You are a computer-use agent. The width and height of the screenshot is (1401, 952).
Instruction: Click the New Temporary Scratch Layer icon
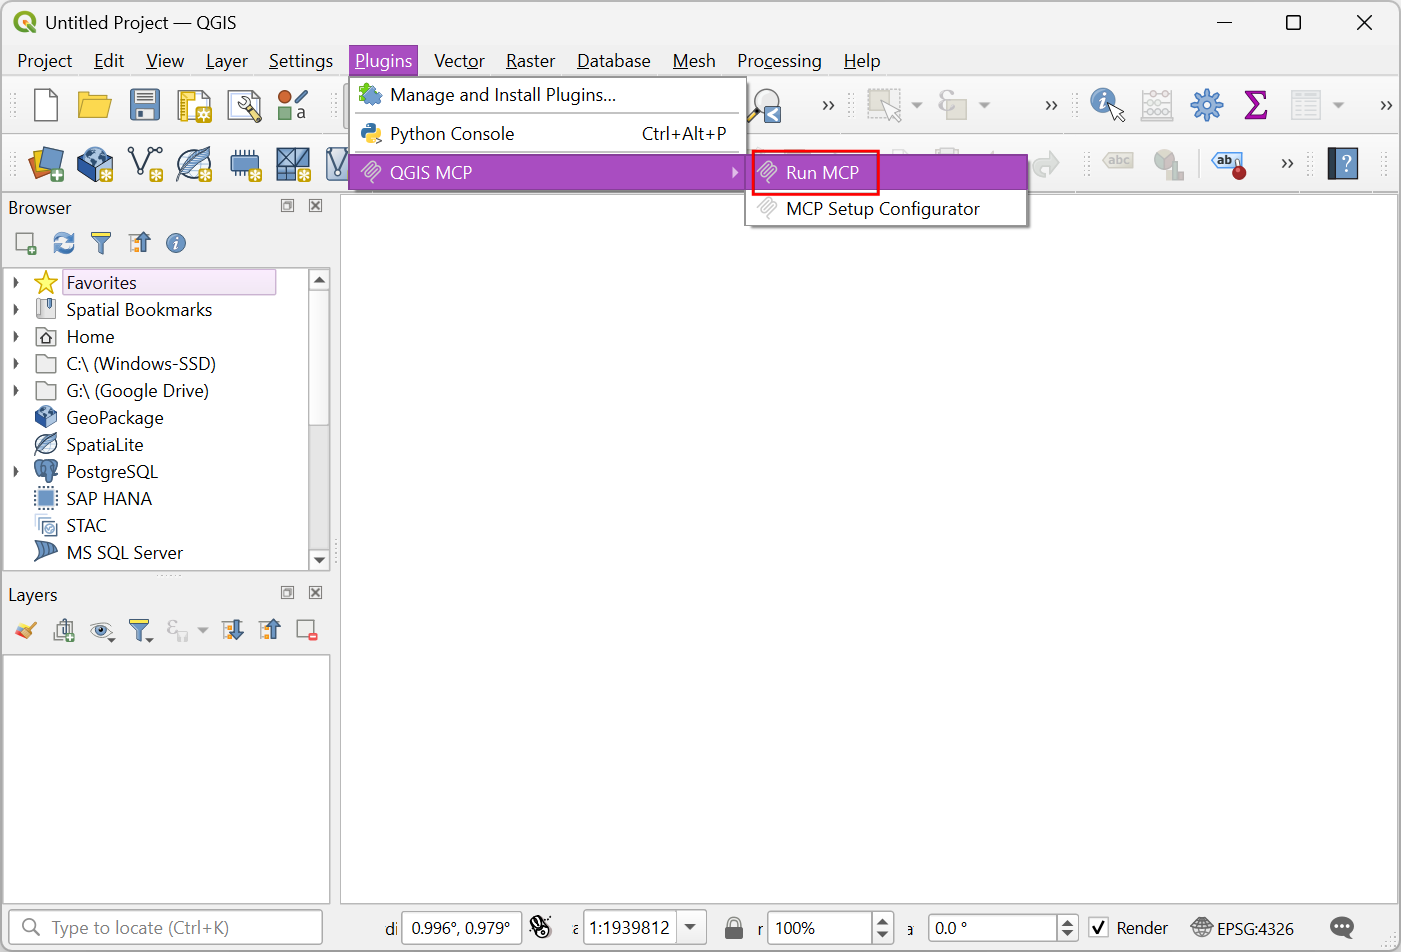click(244, 164)
